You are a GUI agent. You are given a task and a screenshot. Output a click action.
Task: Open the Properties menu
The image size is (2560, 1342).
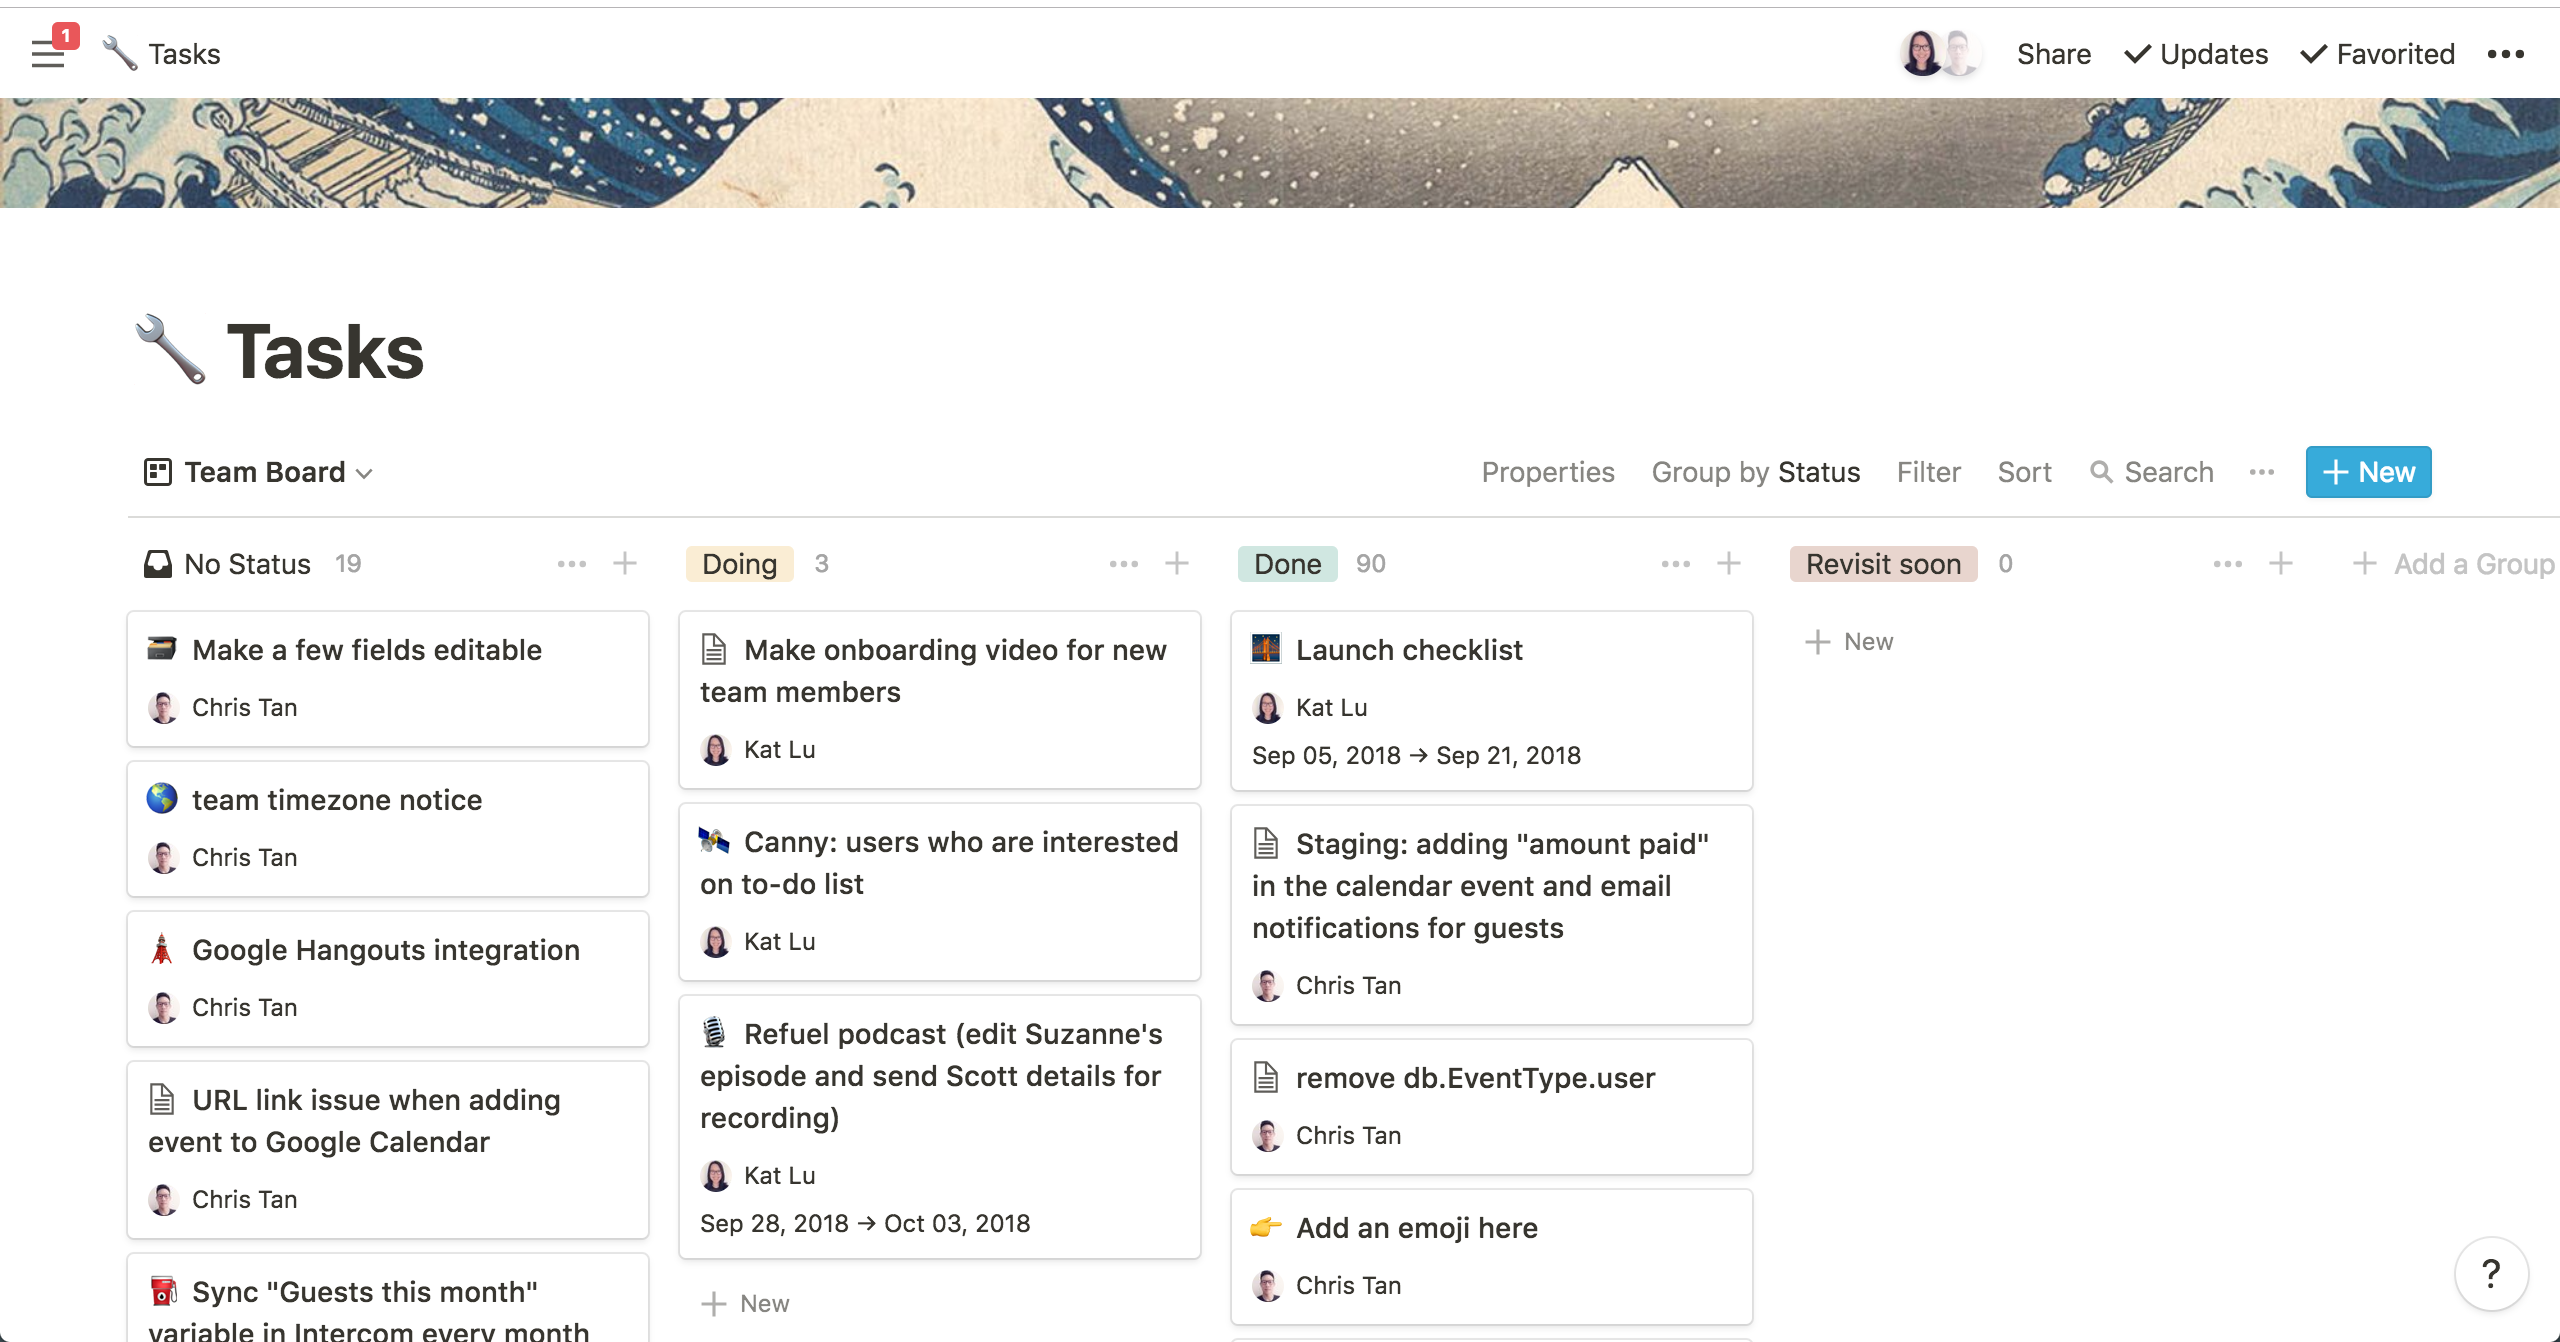click(1548, 472)
